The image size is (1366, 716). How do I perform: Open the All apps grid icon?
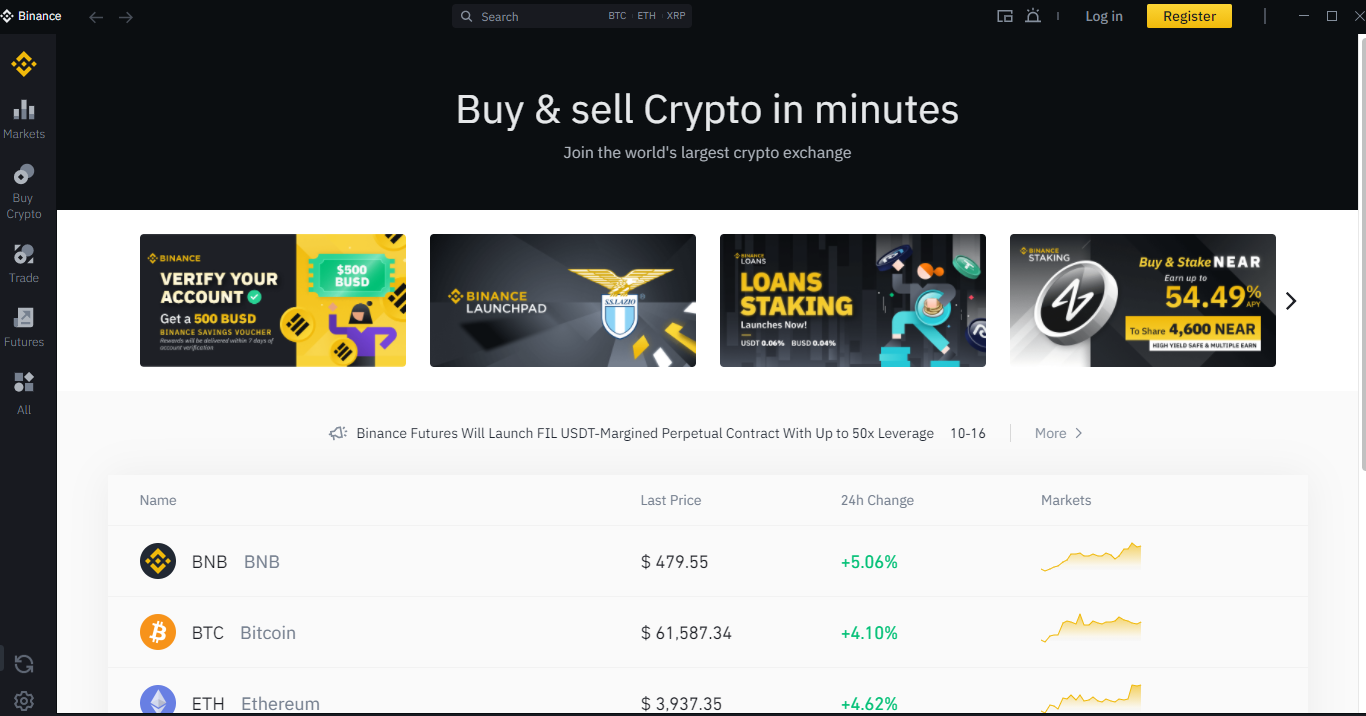click(24, 393)
